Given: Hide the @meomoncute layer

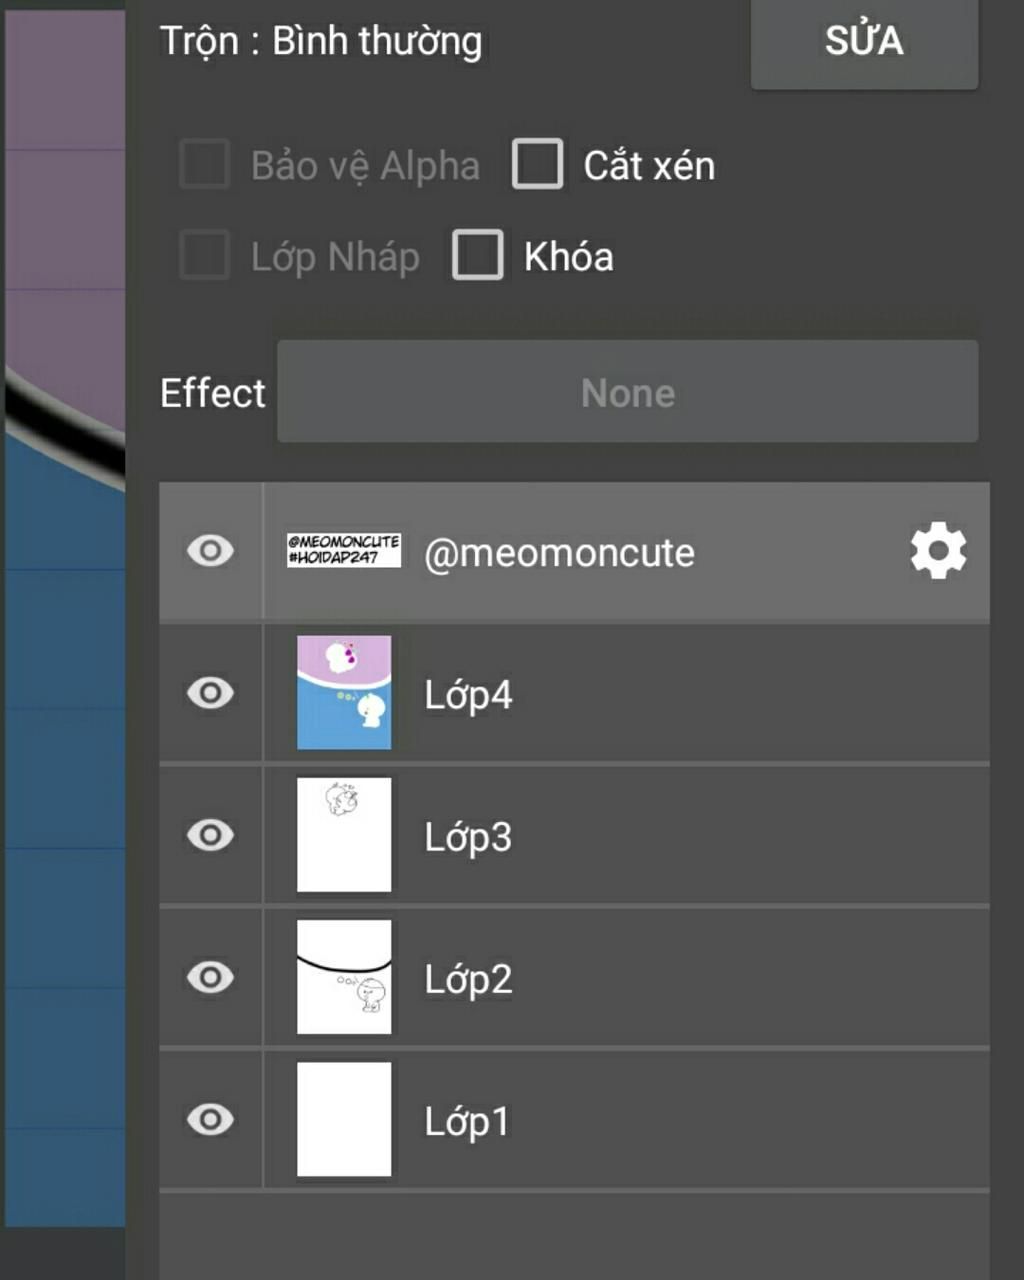Looking at the screenshot, I should coord(210,551).
